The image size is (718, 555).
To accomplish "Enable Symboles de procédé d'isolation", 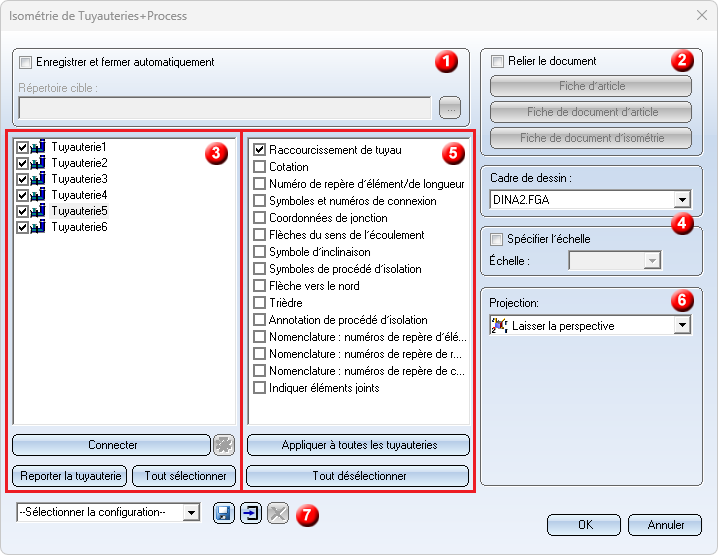I will tap(260, 268).
